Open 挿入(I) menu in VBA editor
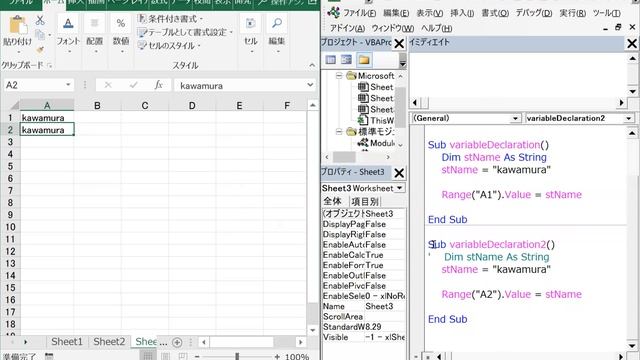The image size is (640, 360). (x=462, y=13)
